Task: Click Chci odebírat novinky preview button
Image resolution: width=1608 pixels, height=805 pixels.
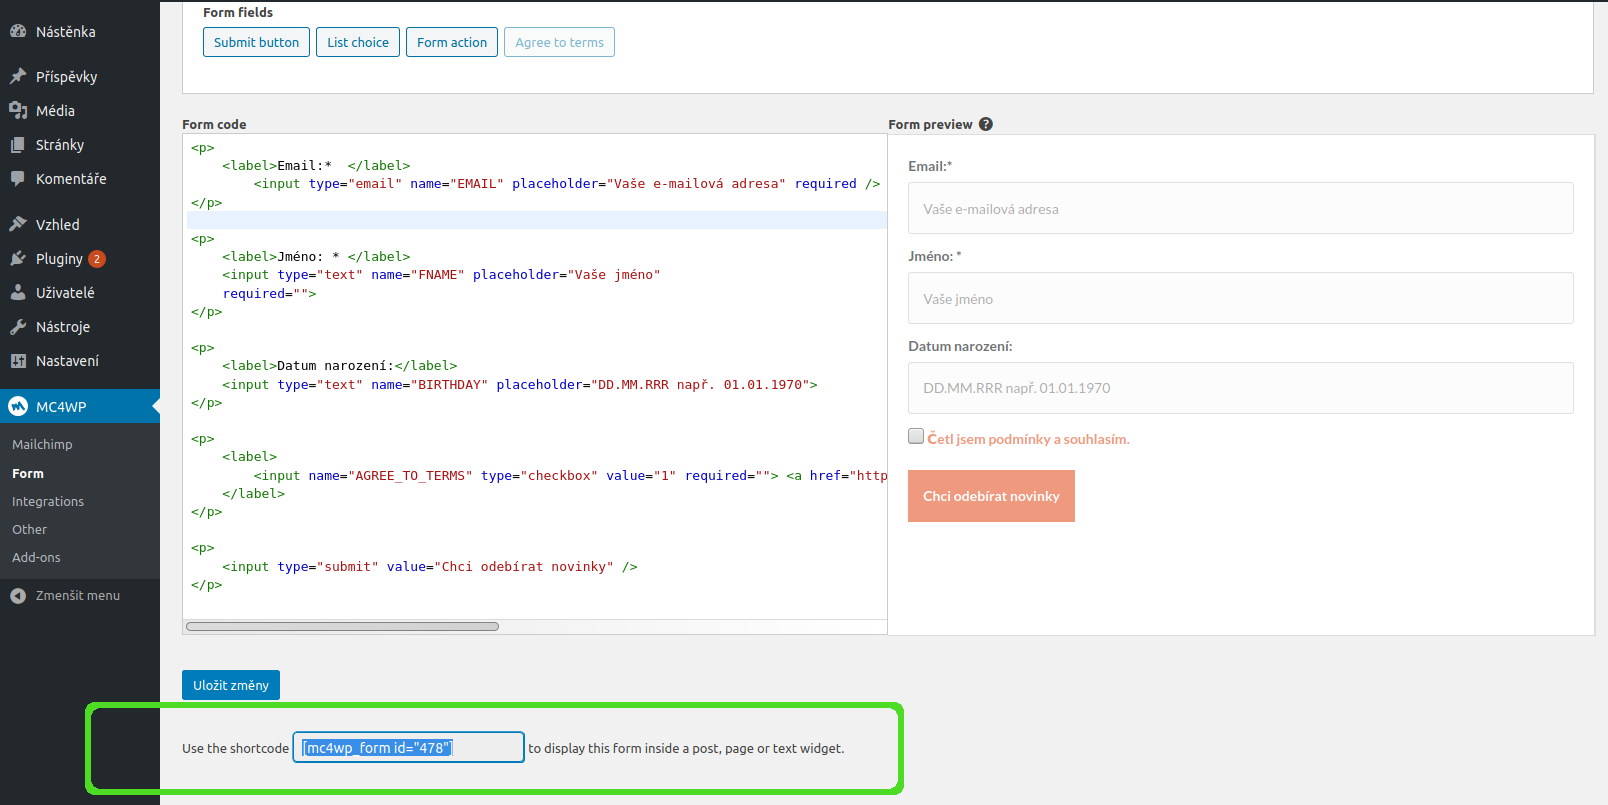Action: point(991,496)
